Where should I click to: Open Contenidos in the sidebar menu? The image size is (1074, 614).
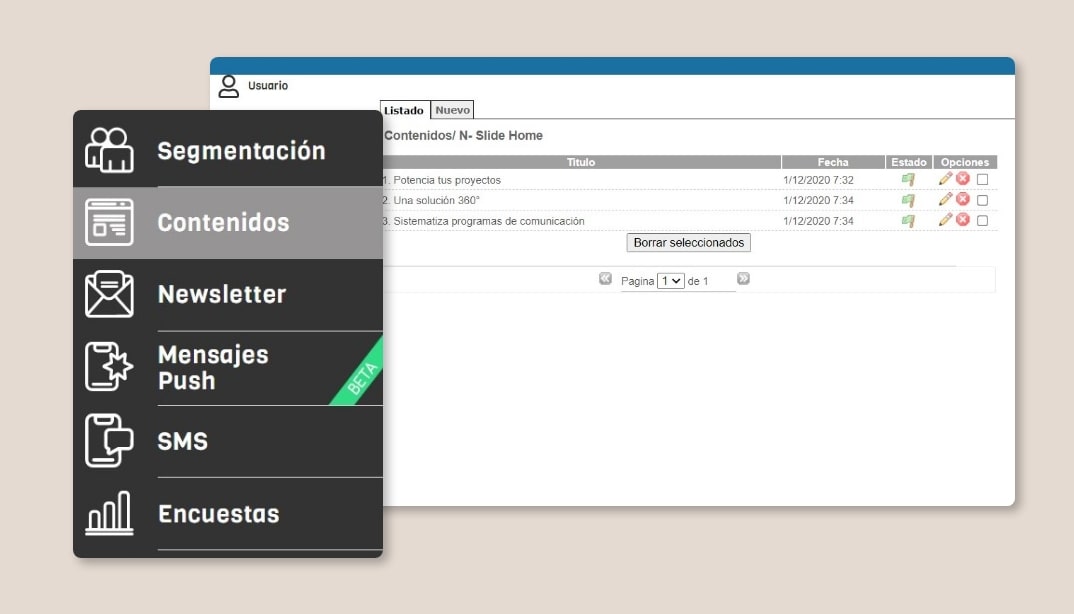[x=228, y=223]
